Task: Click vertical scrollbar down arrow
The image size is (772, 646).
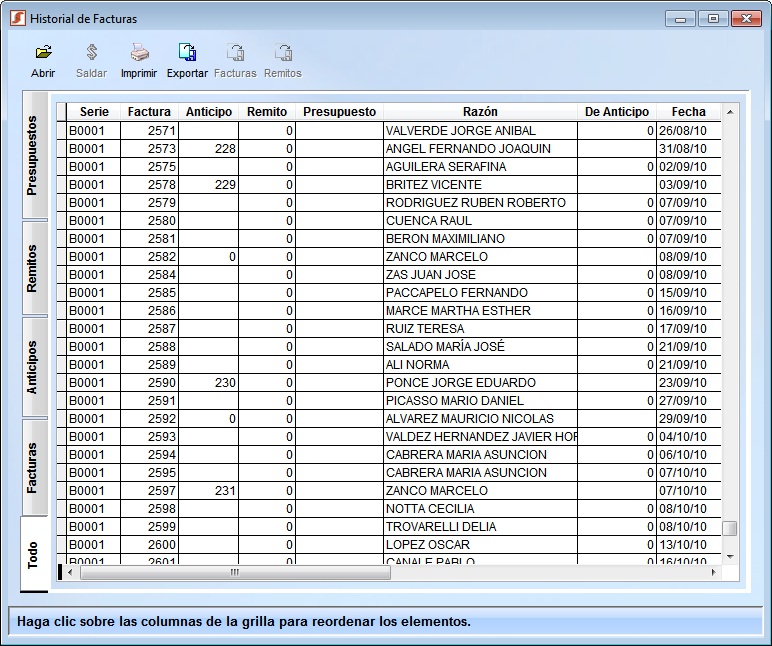Action: (x=730, y=556)
